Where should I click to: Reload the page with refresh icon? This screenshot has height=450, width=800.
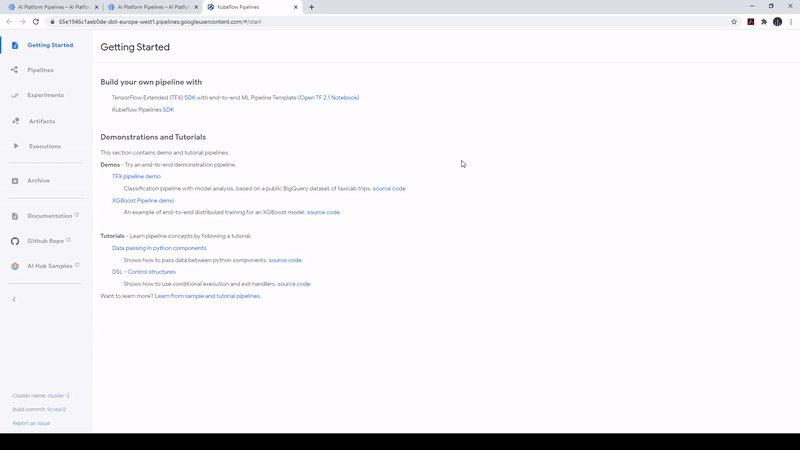36,22
